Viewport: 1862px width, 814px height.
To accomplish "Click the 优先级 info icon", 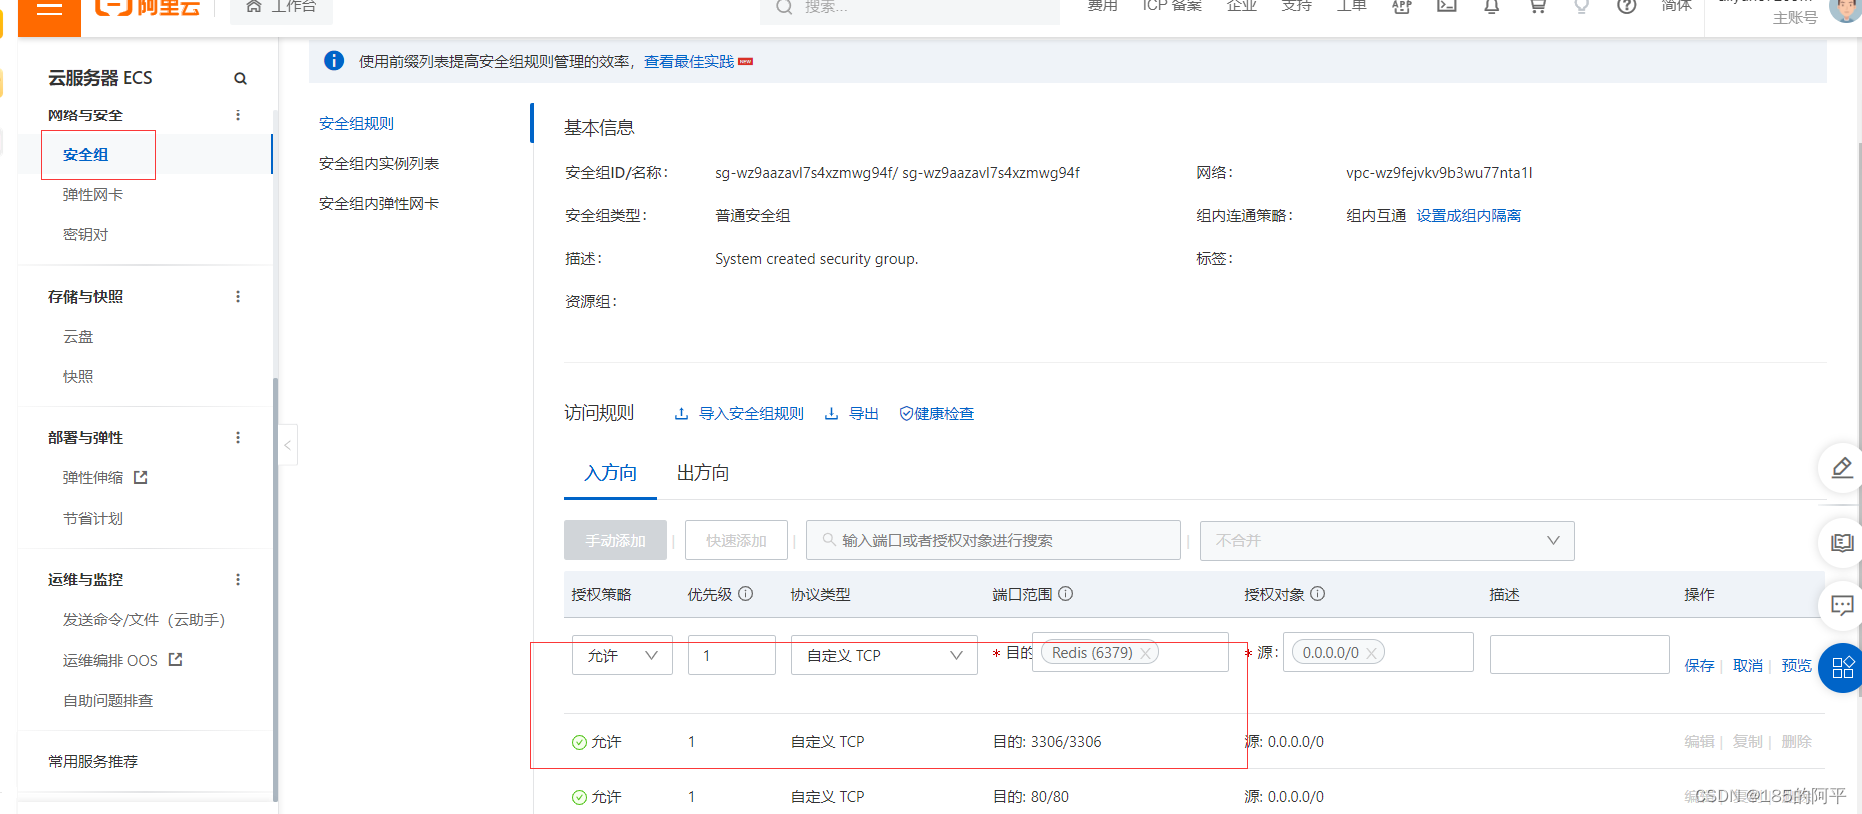I will 746,594.
